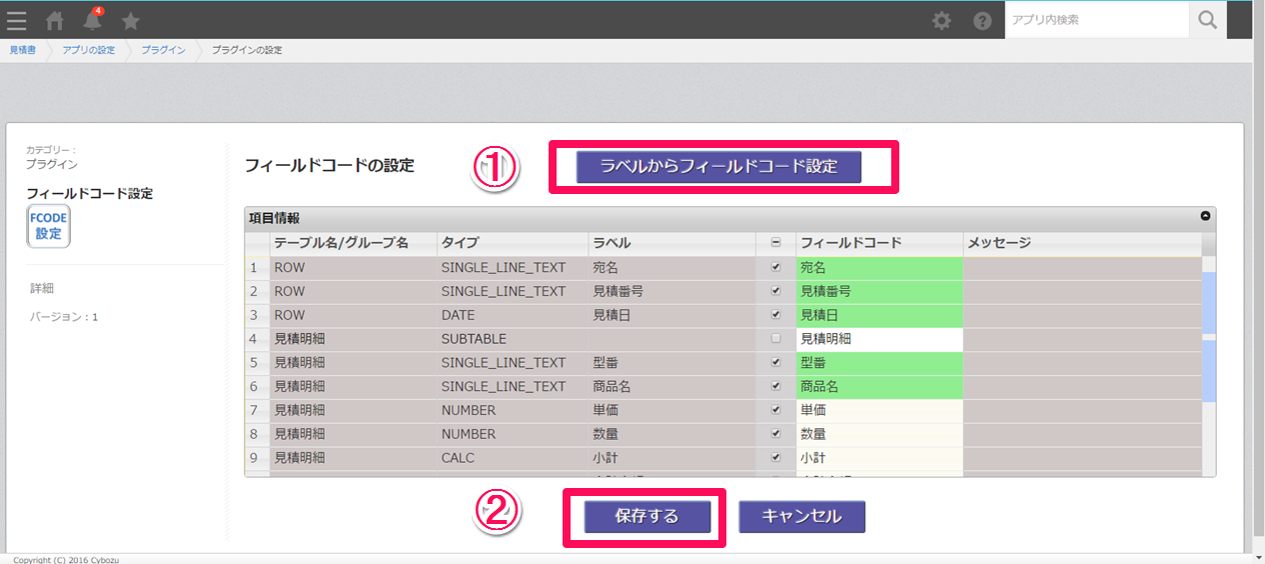Select field code cell 小計
Viewport: 1265px width, 564px height.
[x=879, y=459]
